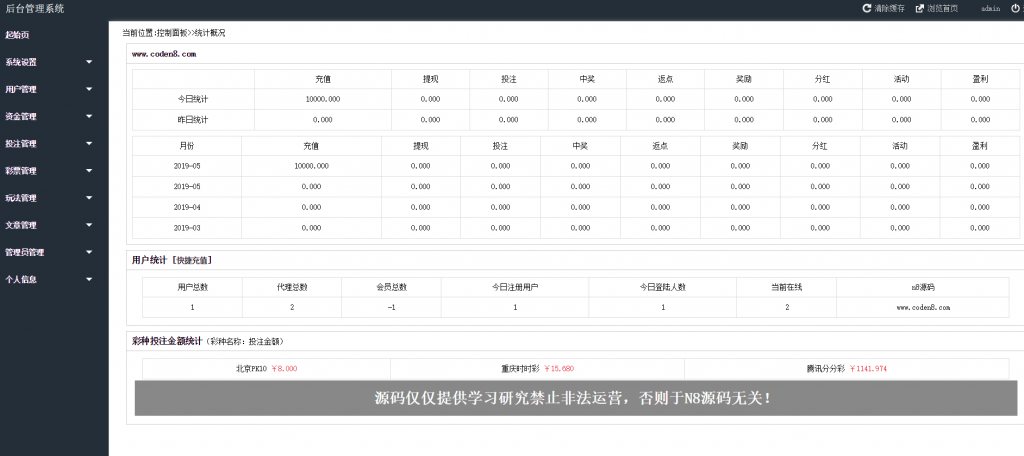Click the 快捷充值 link

click(x=192, y=260)
